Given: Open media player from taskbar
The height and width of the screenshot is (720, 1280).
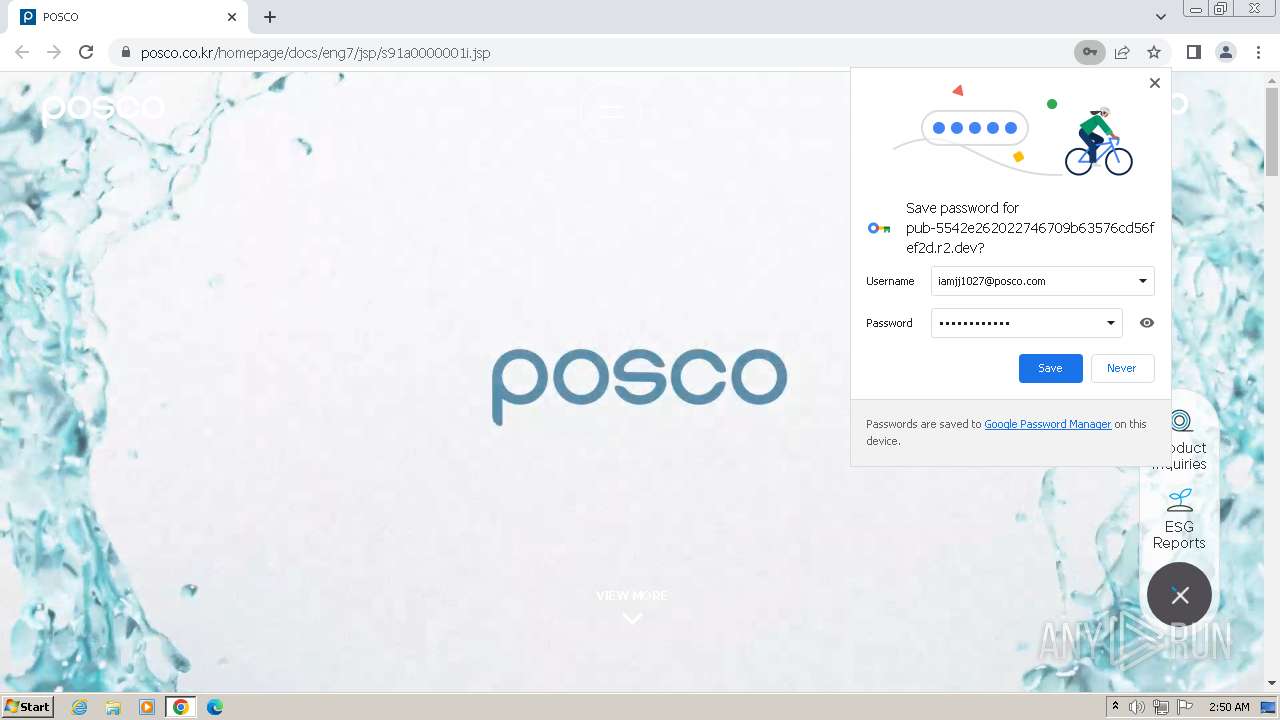Looking at the screenshot, I should pyautogui.click(x=147, y=707).
